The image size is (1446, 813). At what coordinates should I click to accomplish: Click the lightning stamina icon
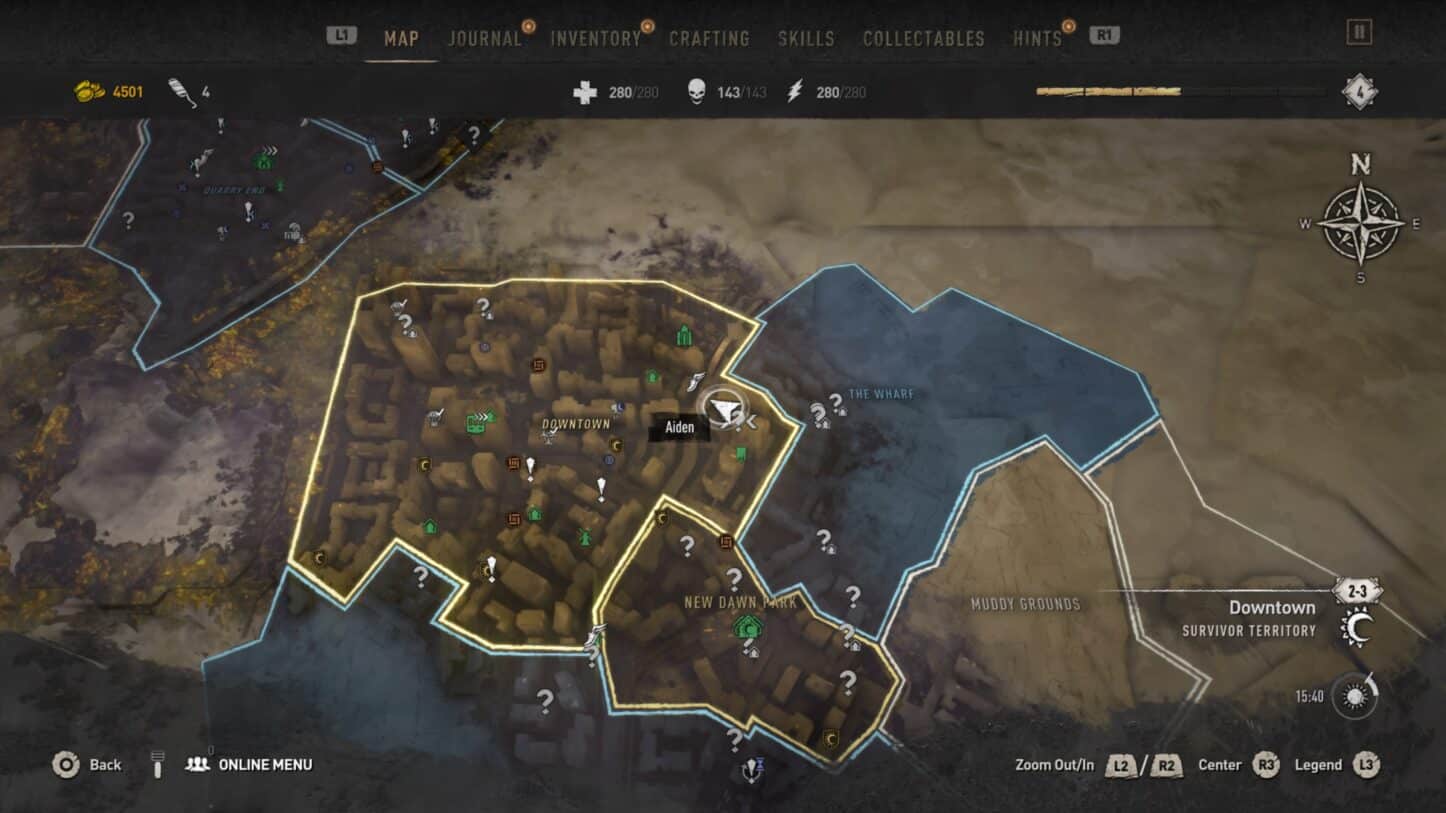tap(795, 92)
